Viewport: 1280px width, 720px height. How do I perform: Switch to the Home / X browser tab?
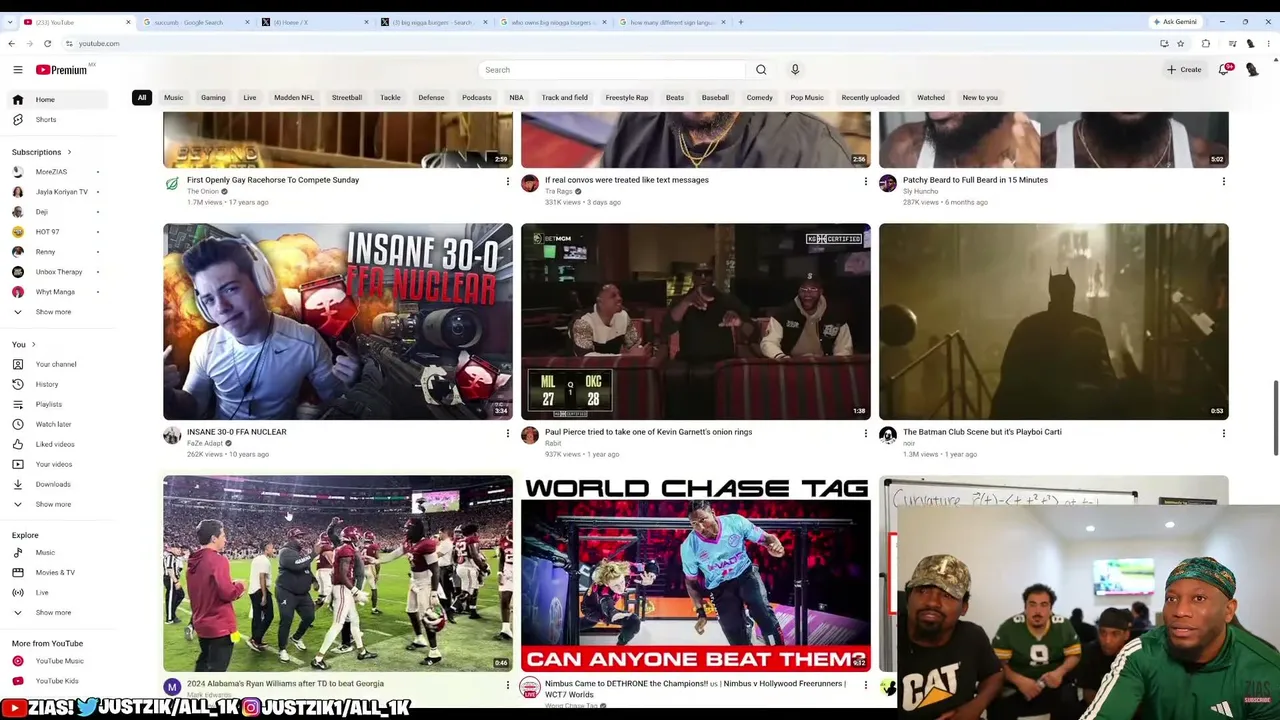(313, 22)
